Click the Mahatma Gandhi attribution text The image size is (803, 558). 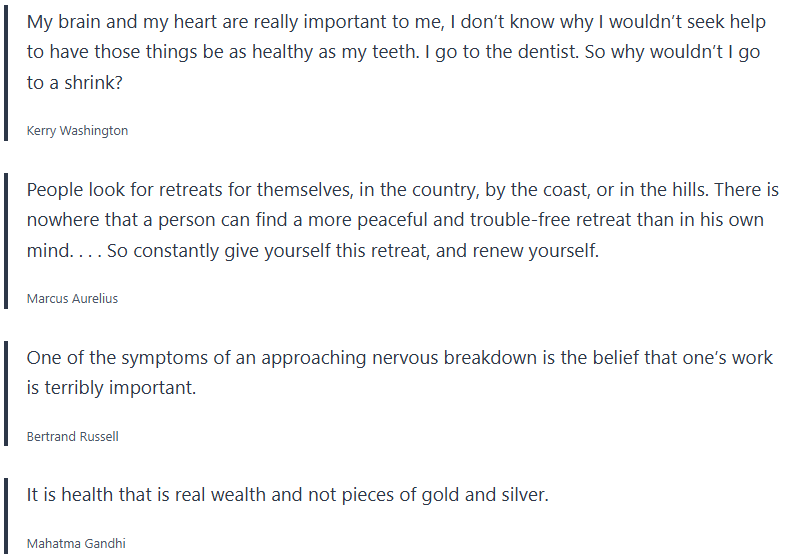76,543
